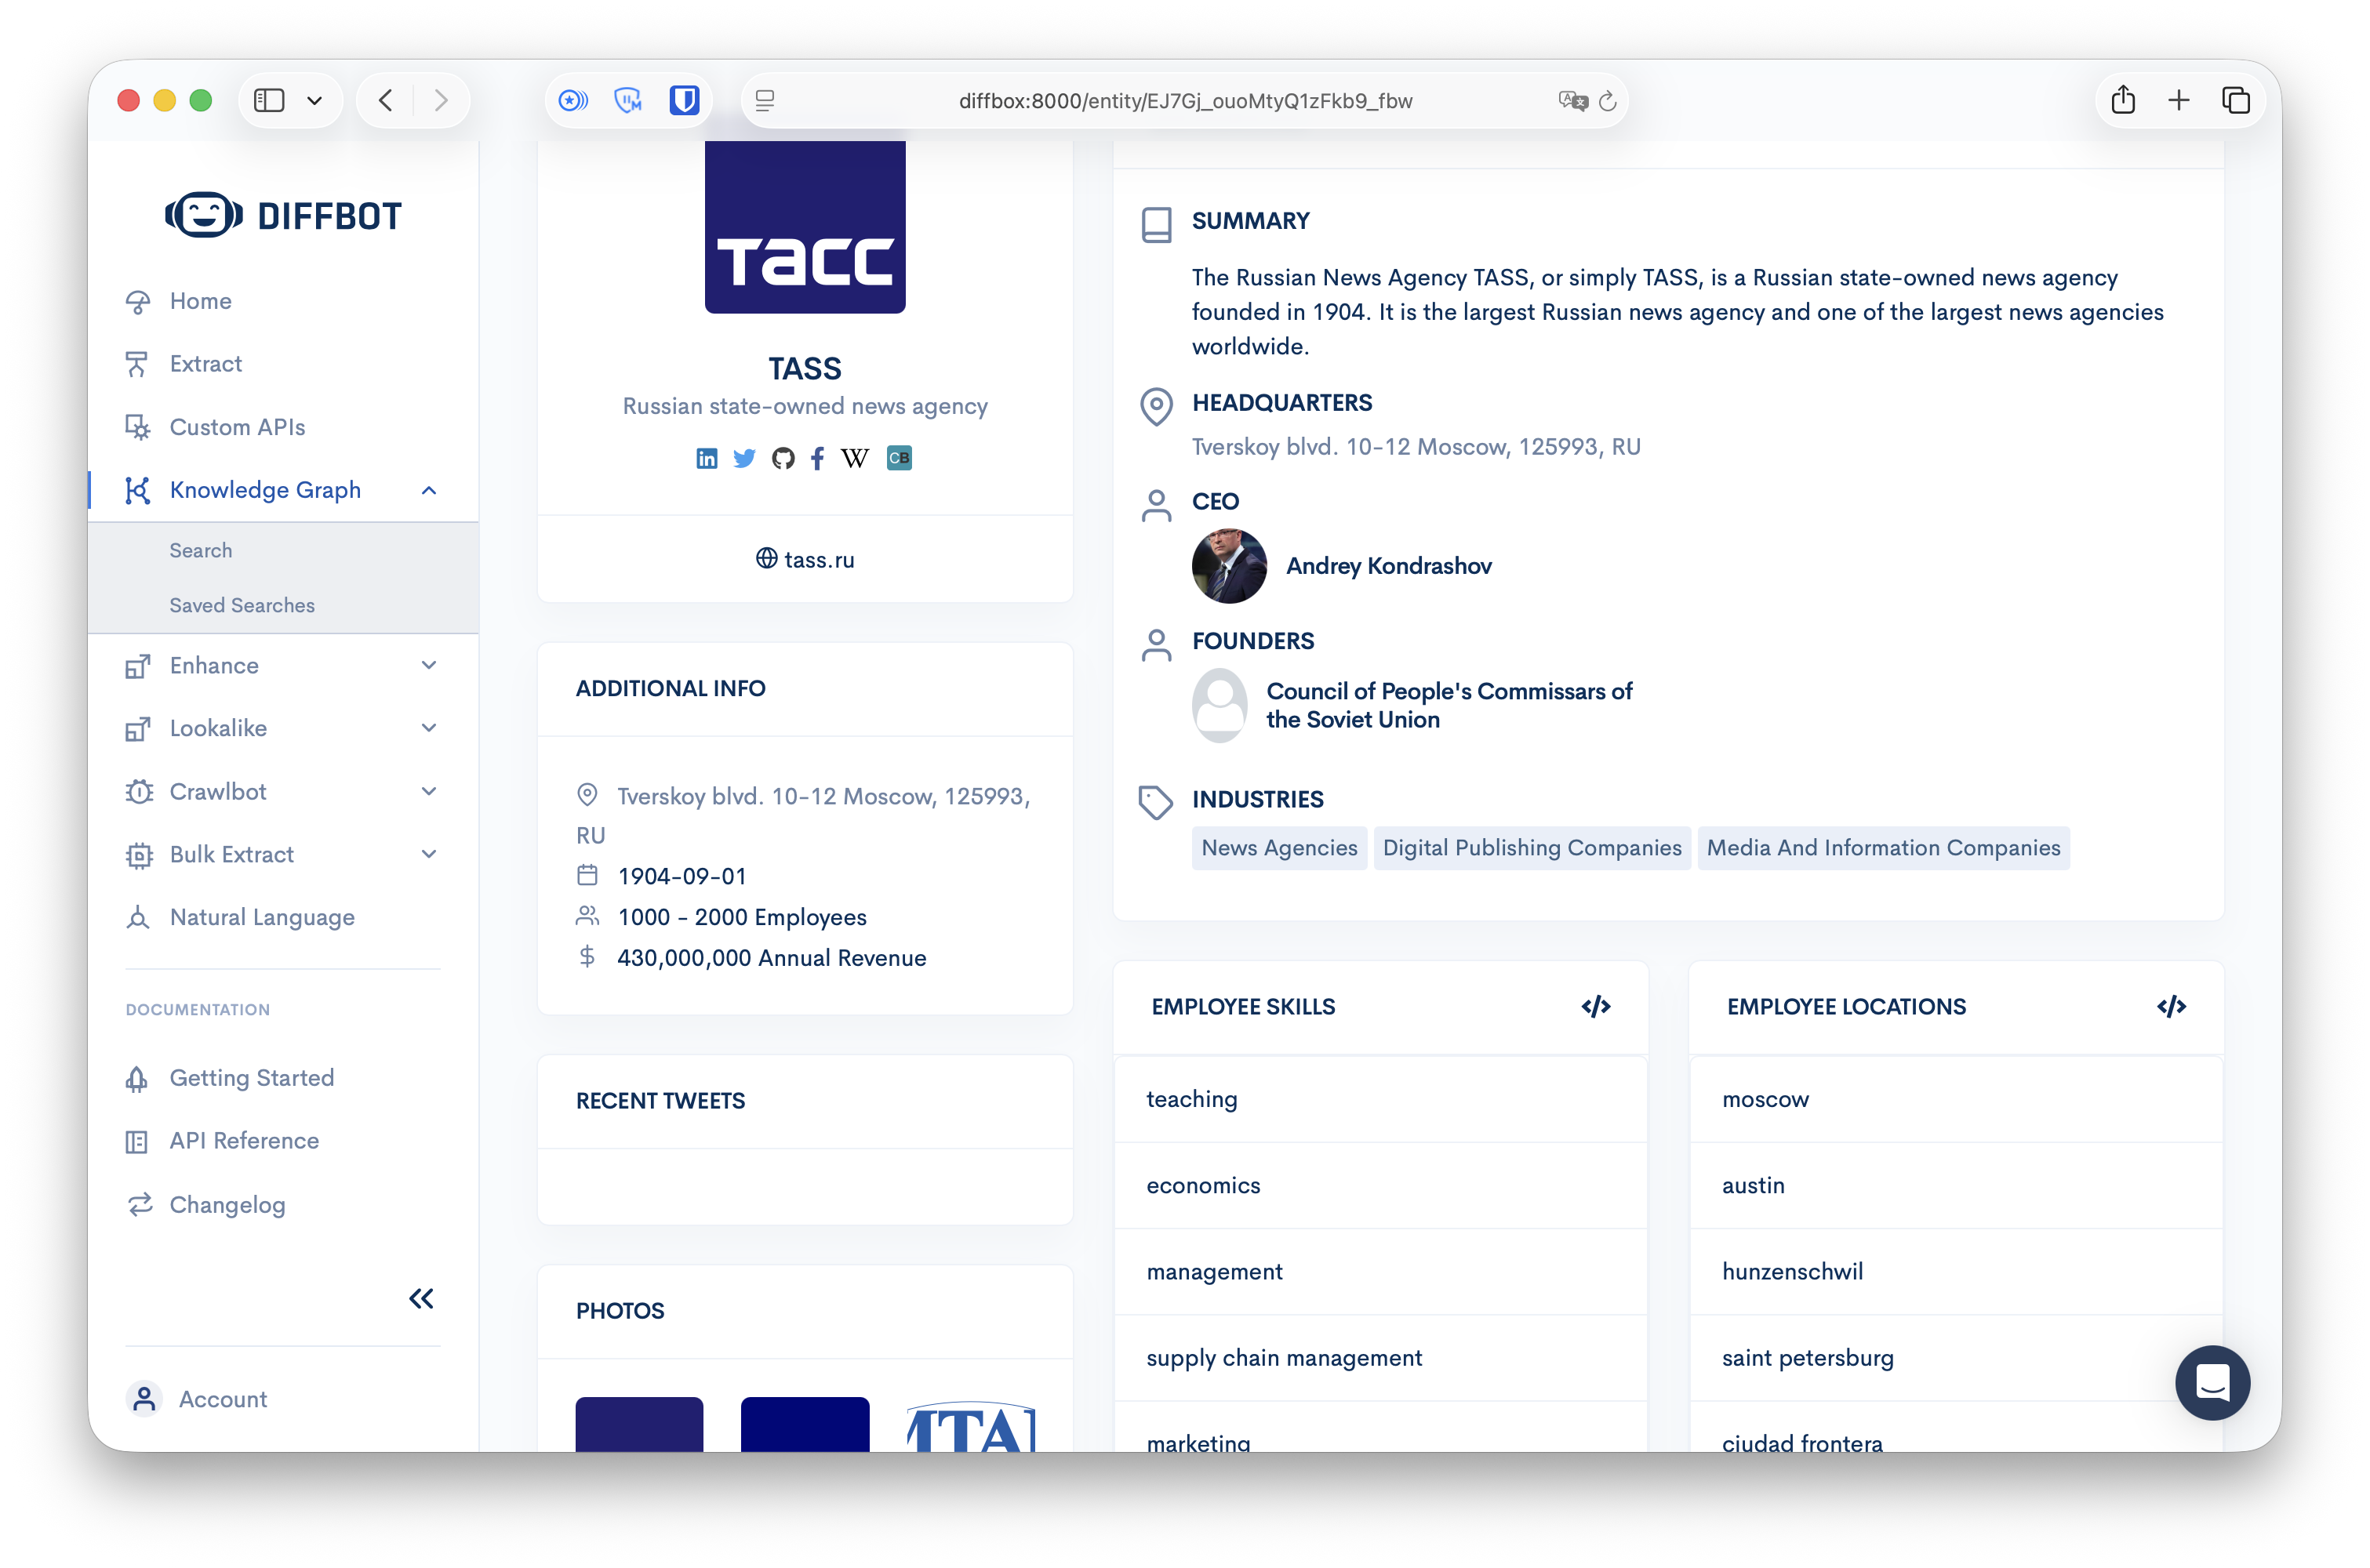Open TASS GitHub profile icon
Viewport: 2370px width, 1568px height.
pos(783,458)
